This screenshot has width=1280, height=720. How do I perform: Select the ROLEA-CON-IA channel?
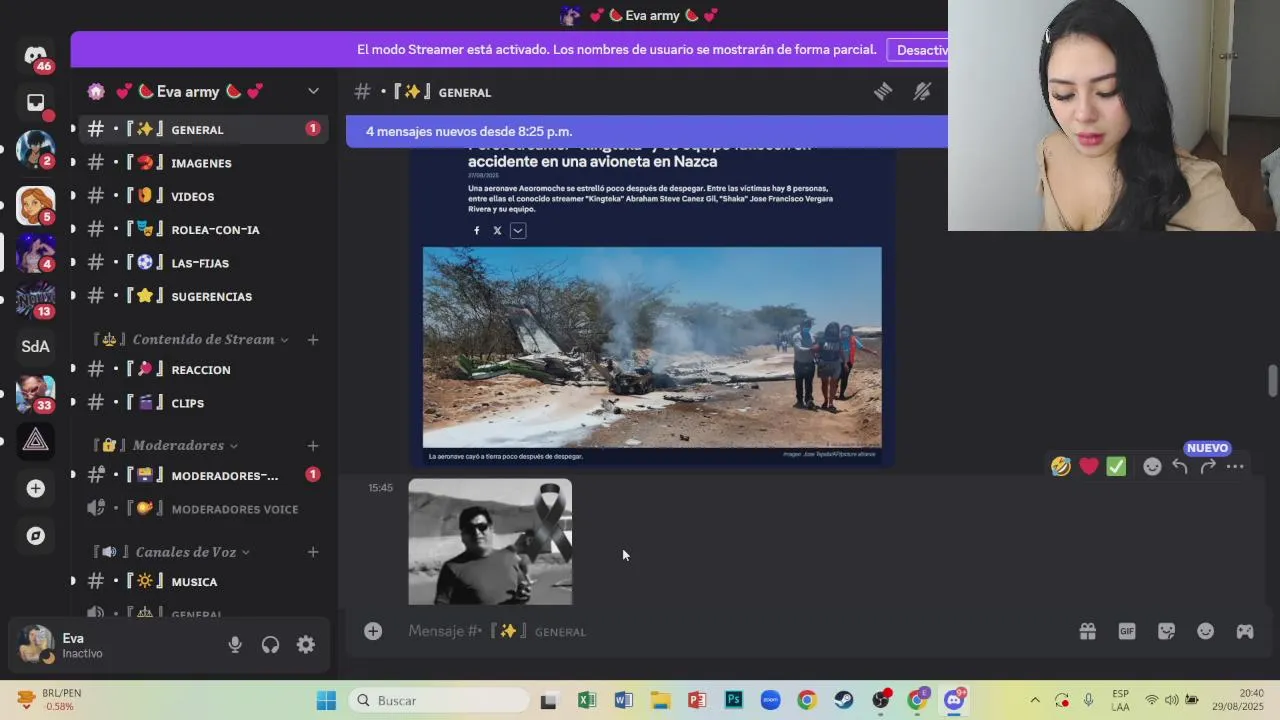coord(203,230)
